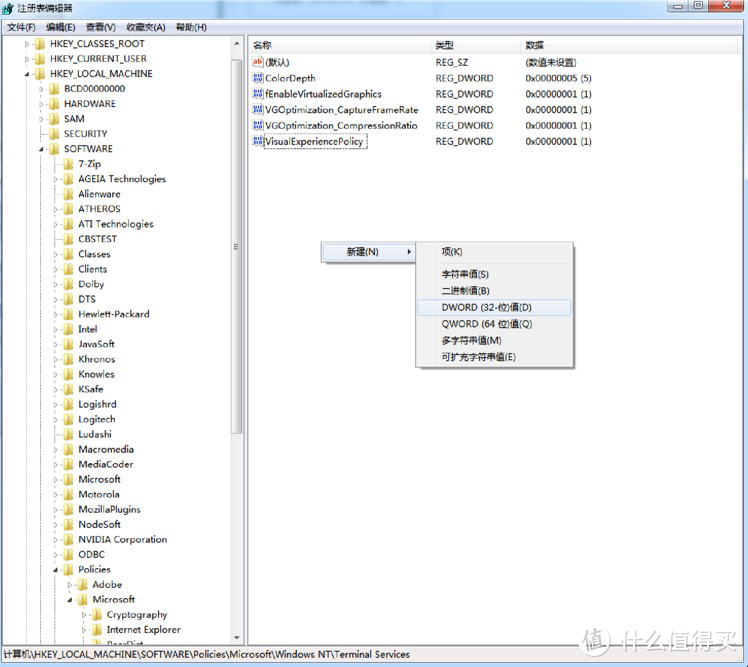Select the fEnableVirtualizedGraphics value icon
748x667 pixels.
257,94
